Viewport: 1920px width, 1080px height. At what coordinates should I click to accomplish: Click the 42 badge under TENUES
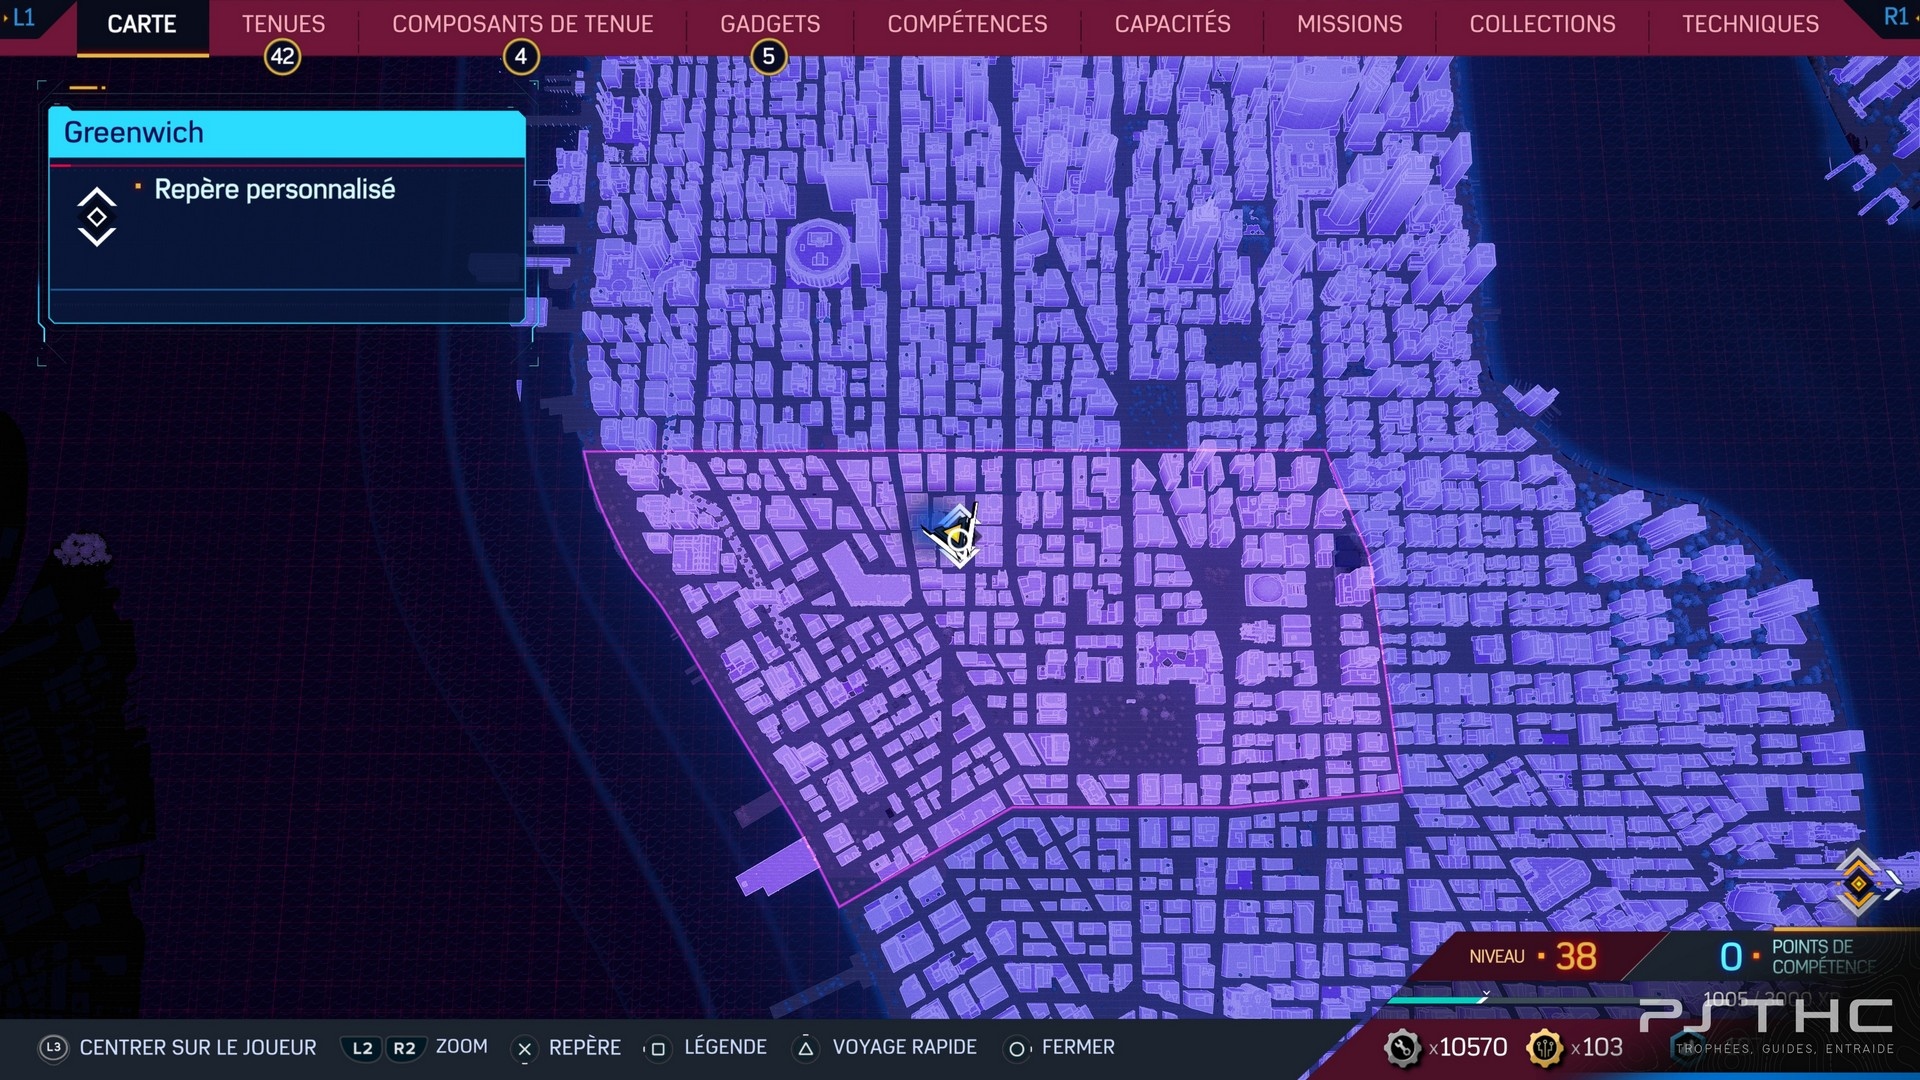pos(283,57)
